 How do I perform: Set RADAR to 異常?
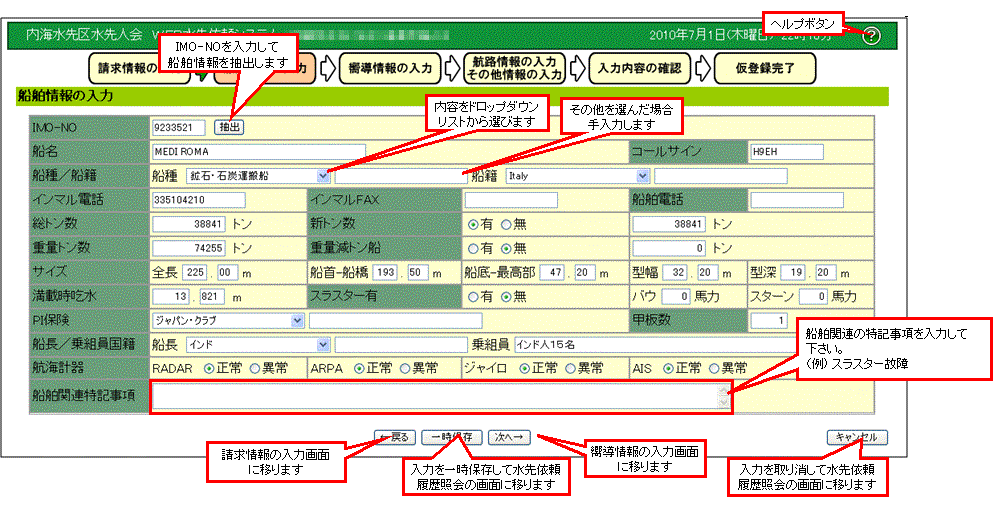click(256, 368)
